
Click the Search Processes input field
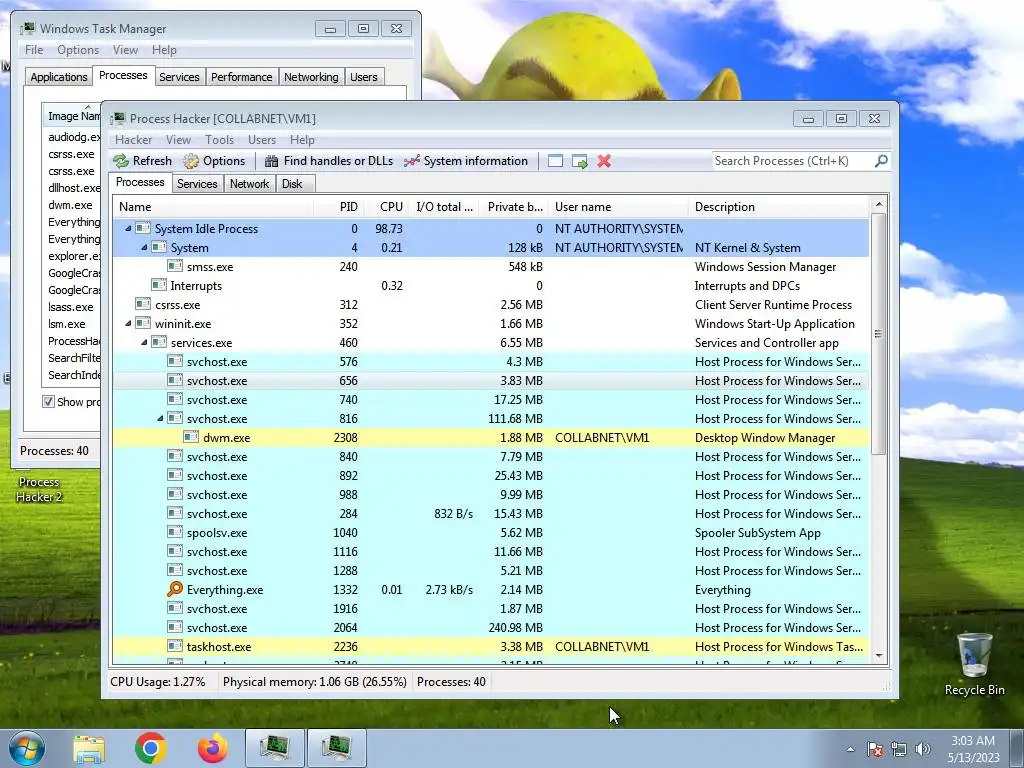coord(793,161)
